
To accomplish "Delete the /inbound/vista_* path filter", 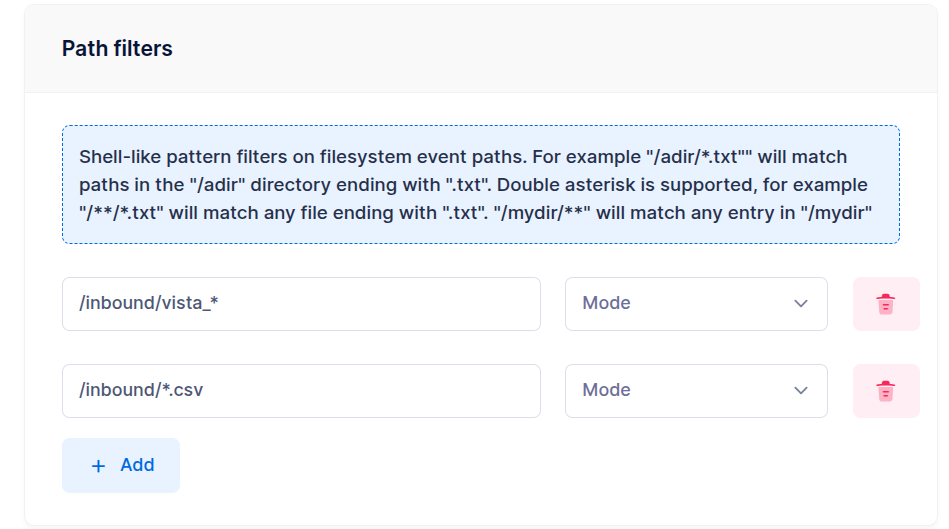I will point(886,304).
